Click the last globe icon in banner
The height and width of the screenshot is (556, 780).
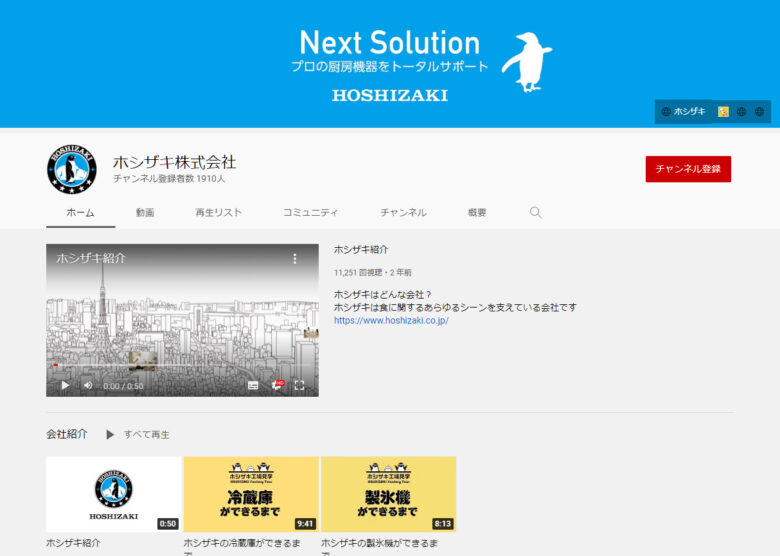[x=759, y=111]
